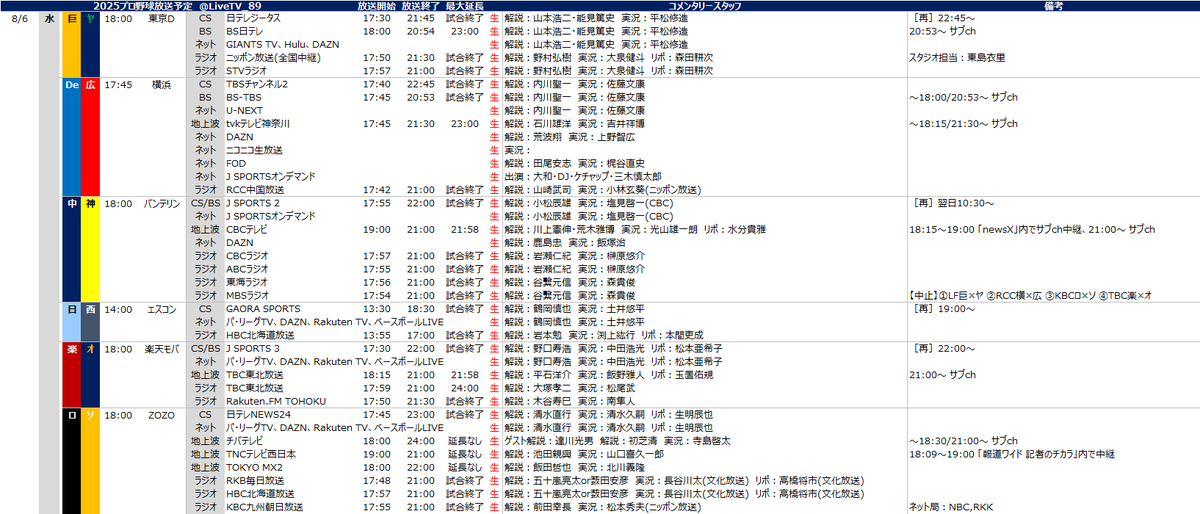The height and width of the screenshot is (514, 1200).
Task: Click the 'J SPORTS 2' channel cell
Action: click(252, 203)
